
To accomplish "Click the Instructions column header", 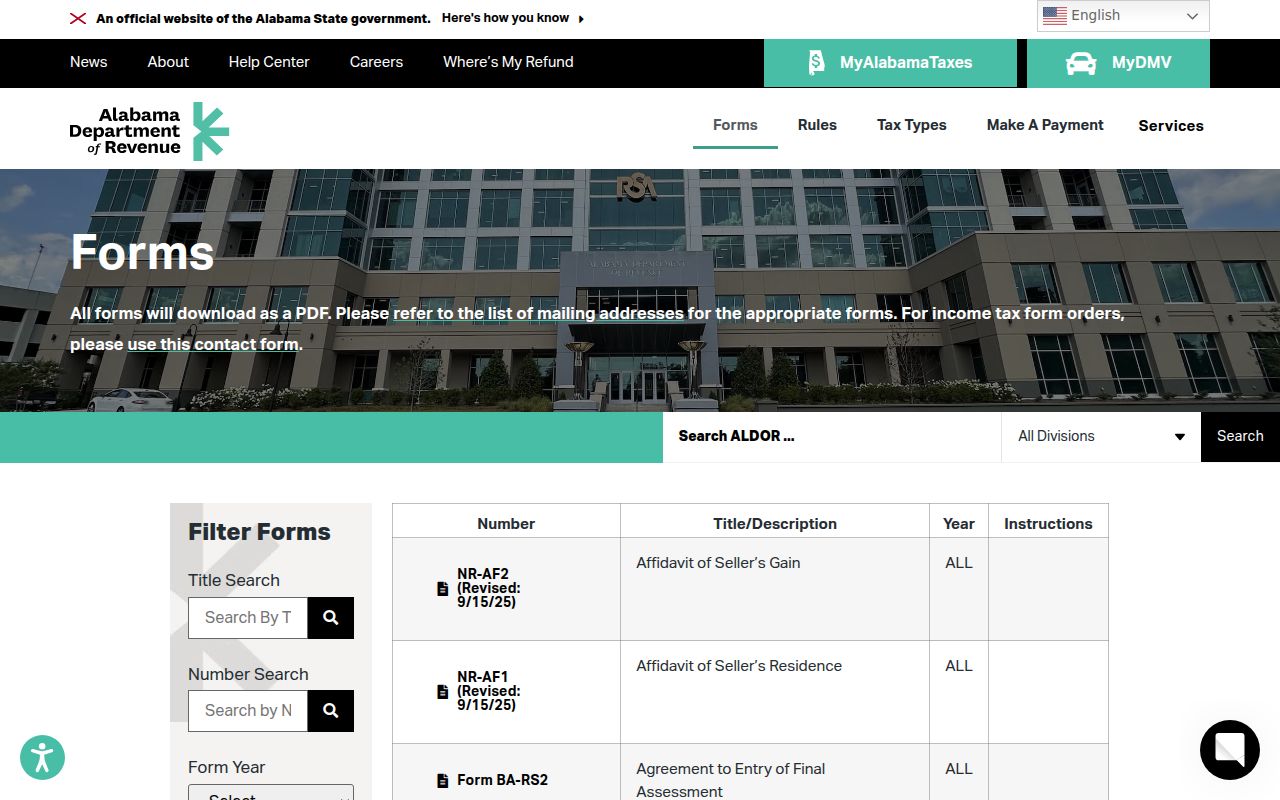I will point(1048,524).
